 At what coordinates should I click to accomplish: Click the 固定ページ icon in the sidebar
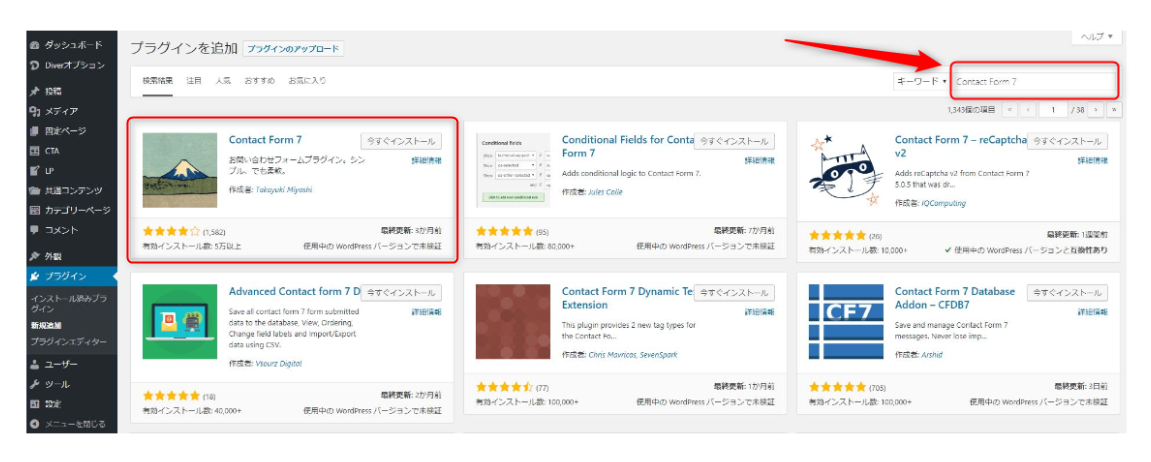tap(35, 131)
